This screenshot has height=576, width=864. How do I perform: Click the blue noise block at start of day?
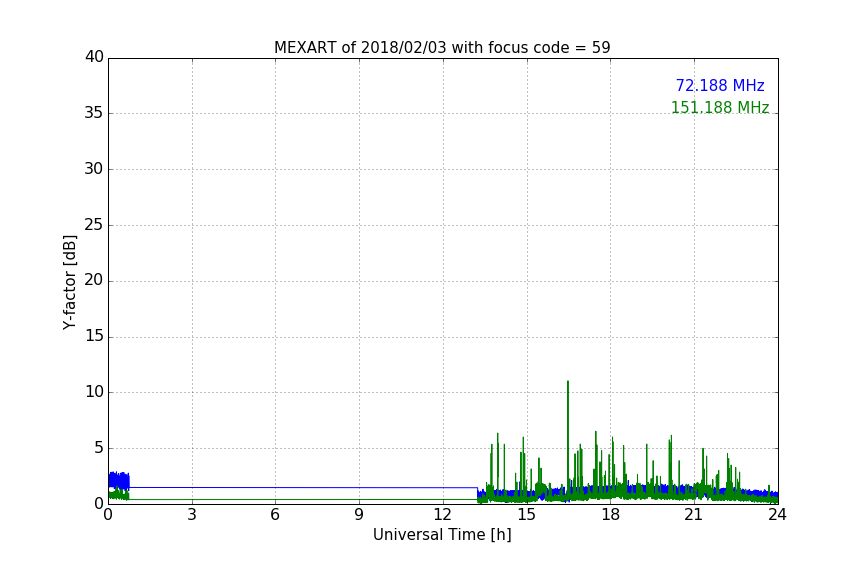(119, 481)
